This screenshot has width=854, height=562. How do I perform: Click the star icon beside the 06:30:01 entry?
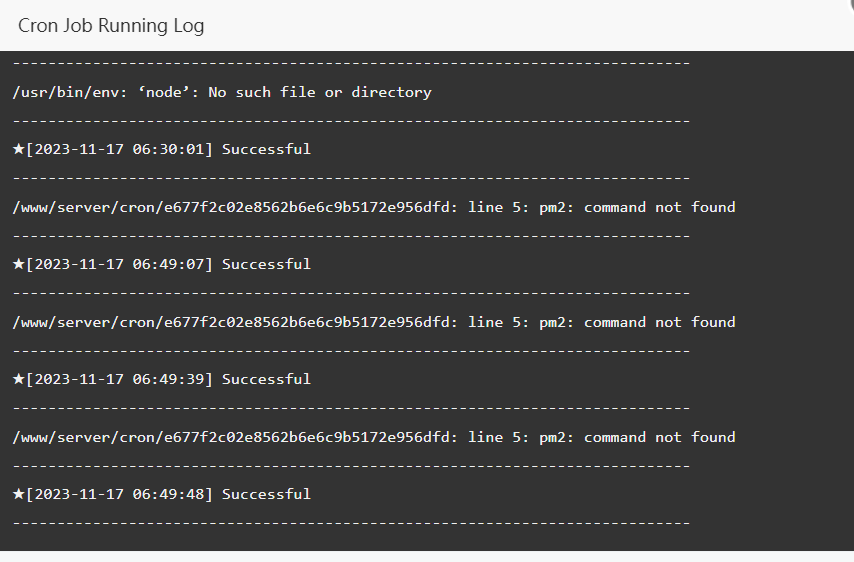pos(18,149)
